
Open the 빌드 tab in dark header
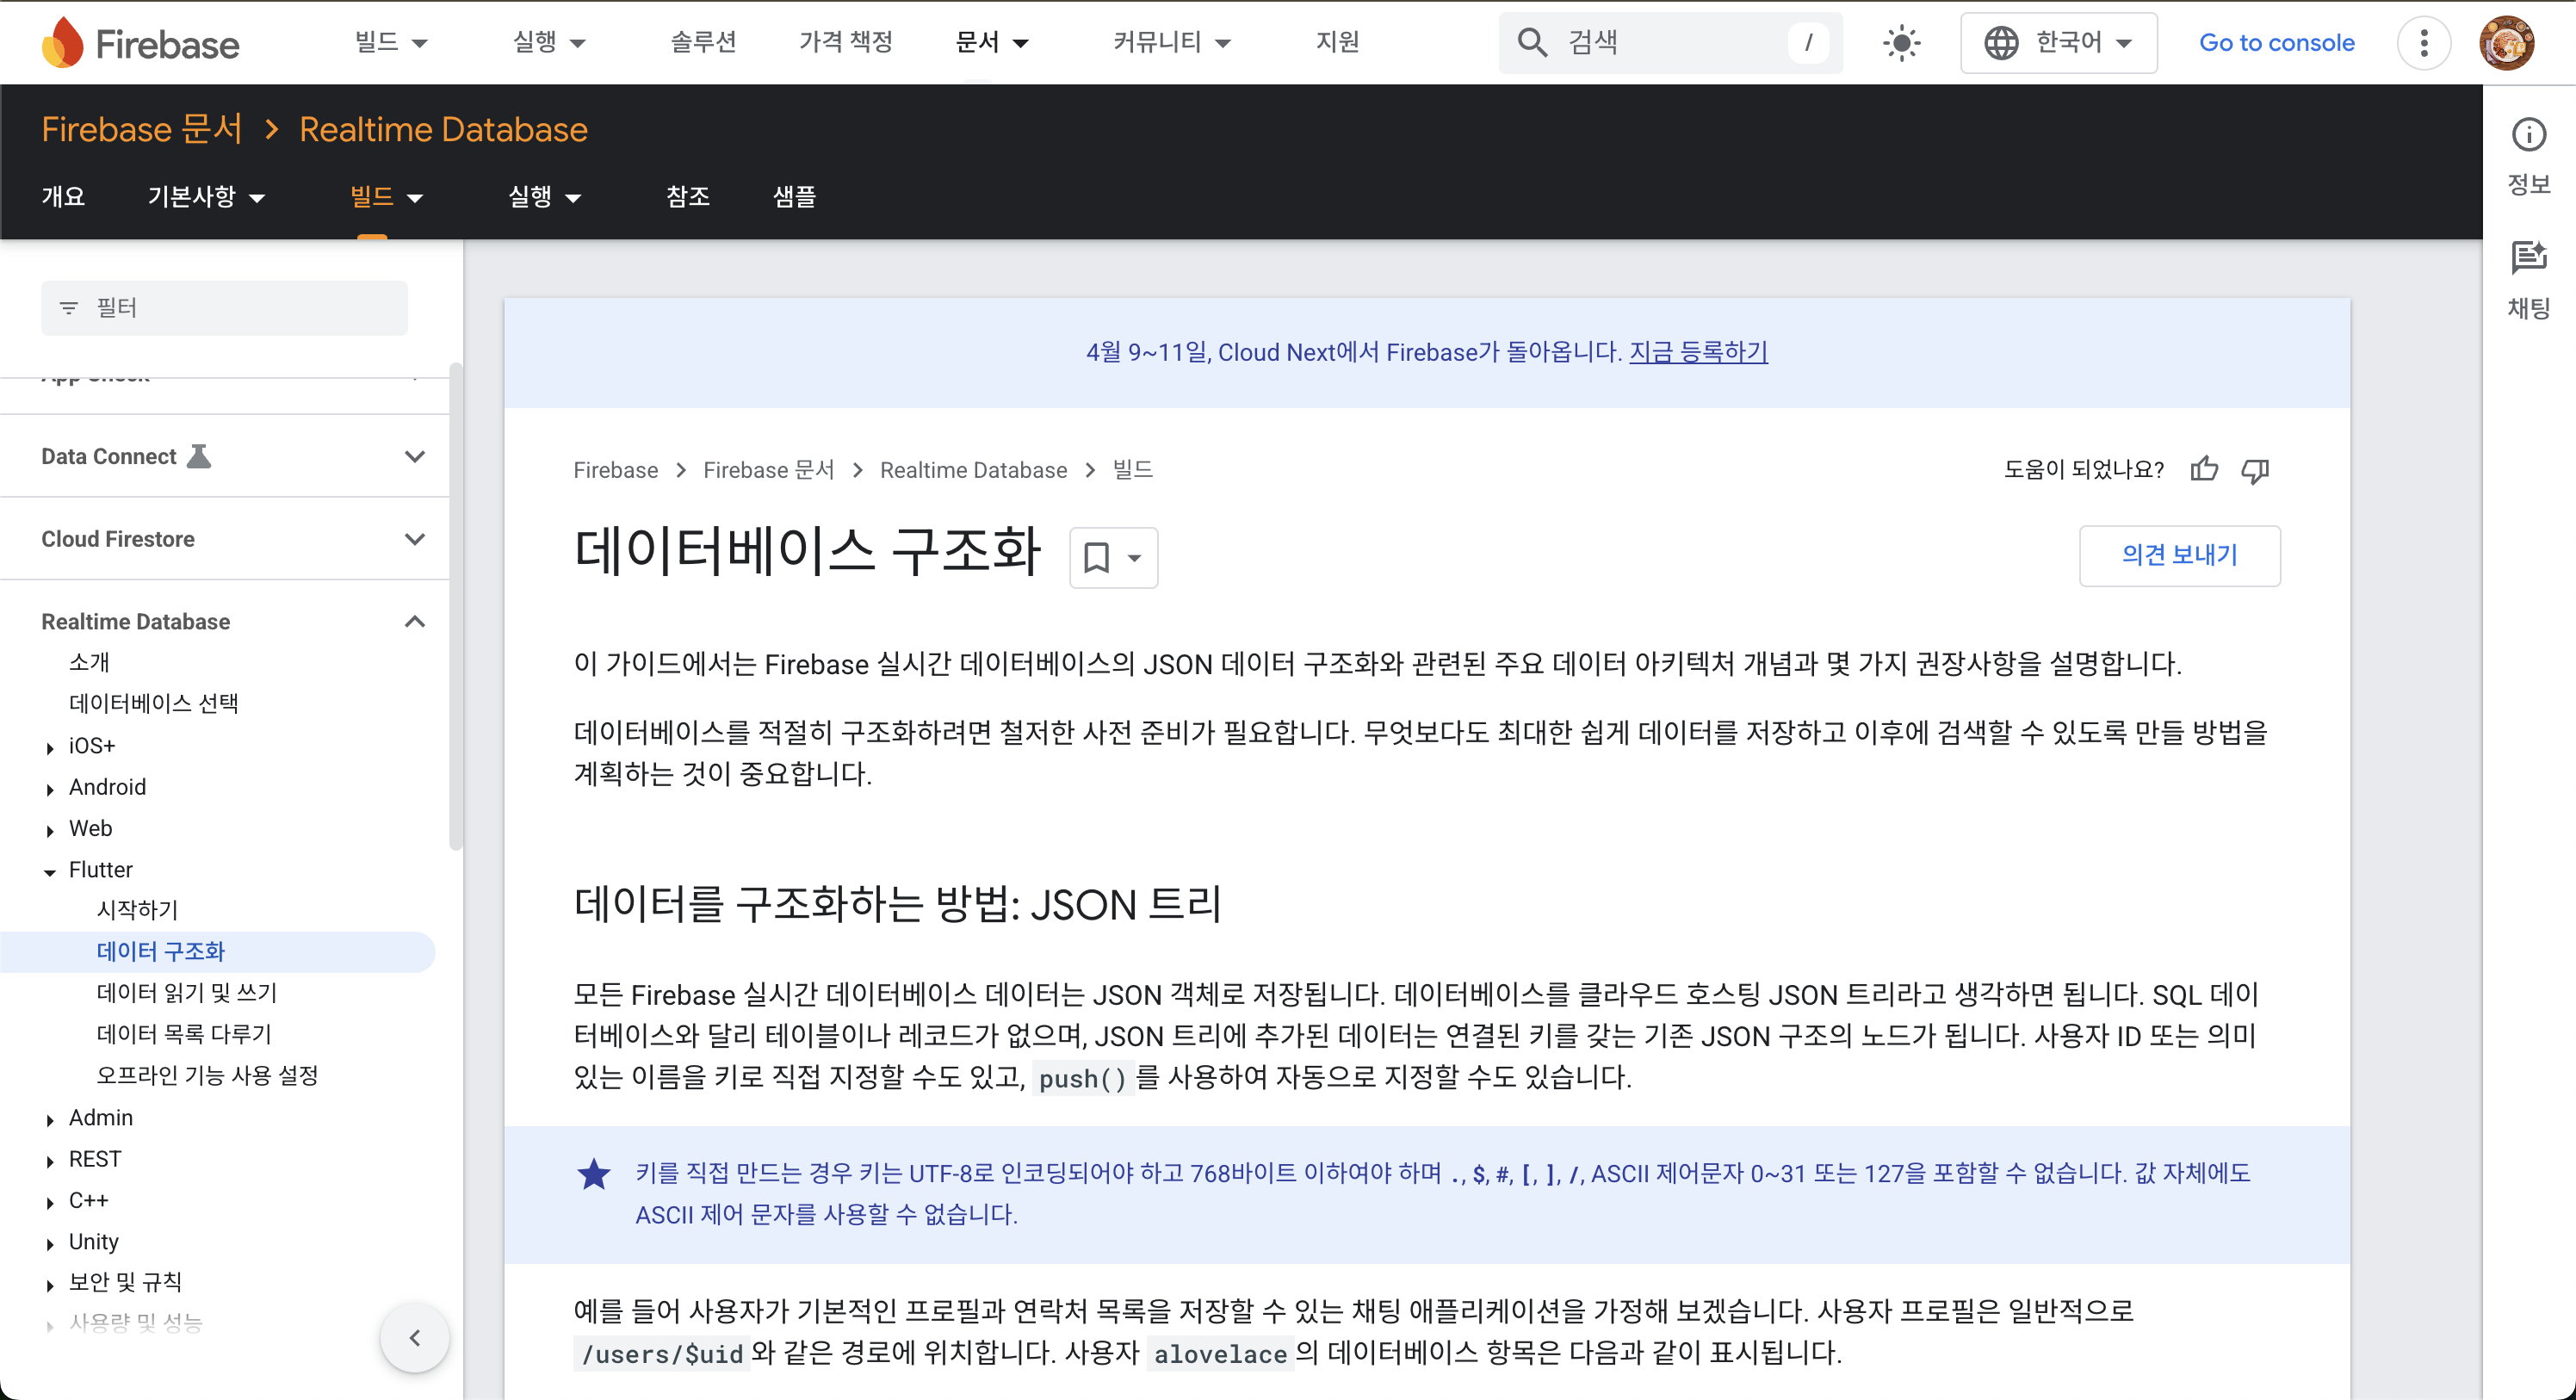tap(386, 196)
